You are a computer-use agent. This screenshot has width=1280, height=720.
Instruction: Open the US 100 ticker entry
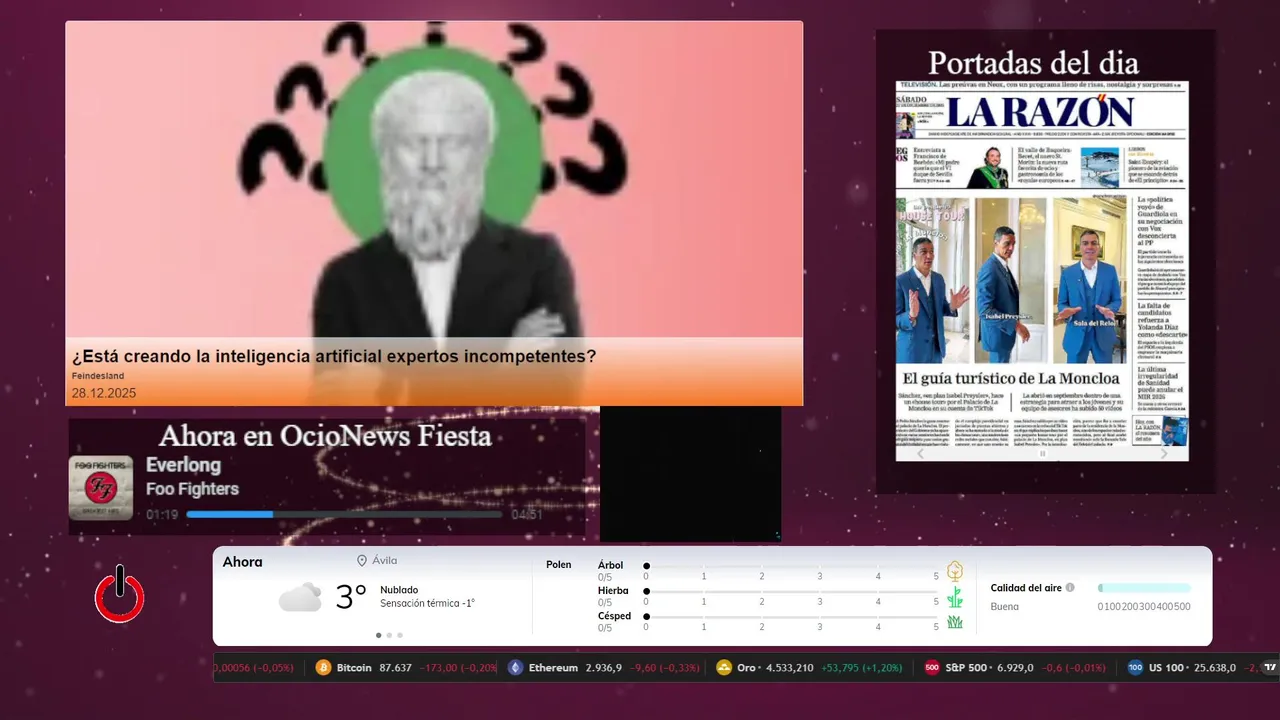(x=1194, y=668)
